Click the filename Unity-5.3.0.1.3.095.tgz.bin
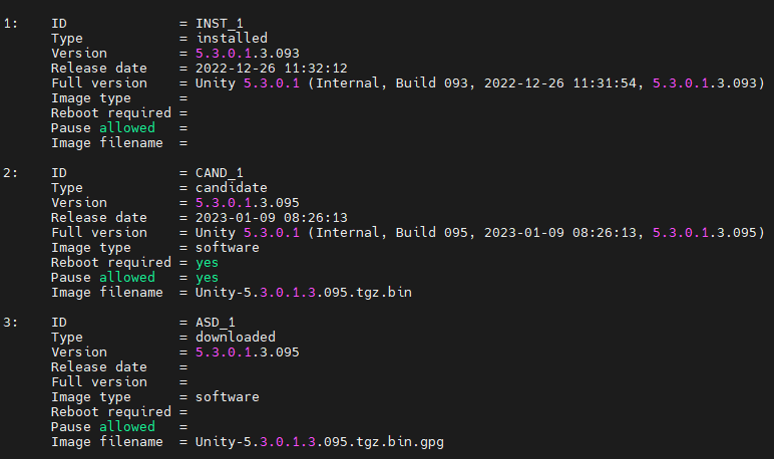The width and height of the screenshot is (774, 459). coord(303,292)
